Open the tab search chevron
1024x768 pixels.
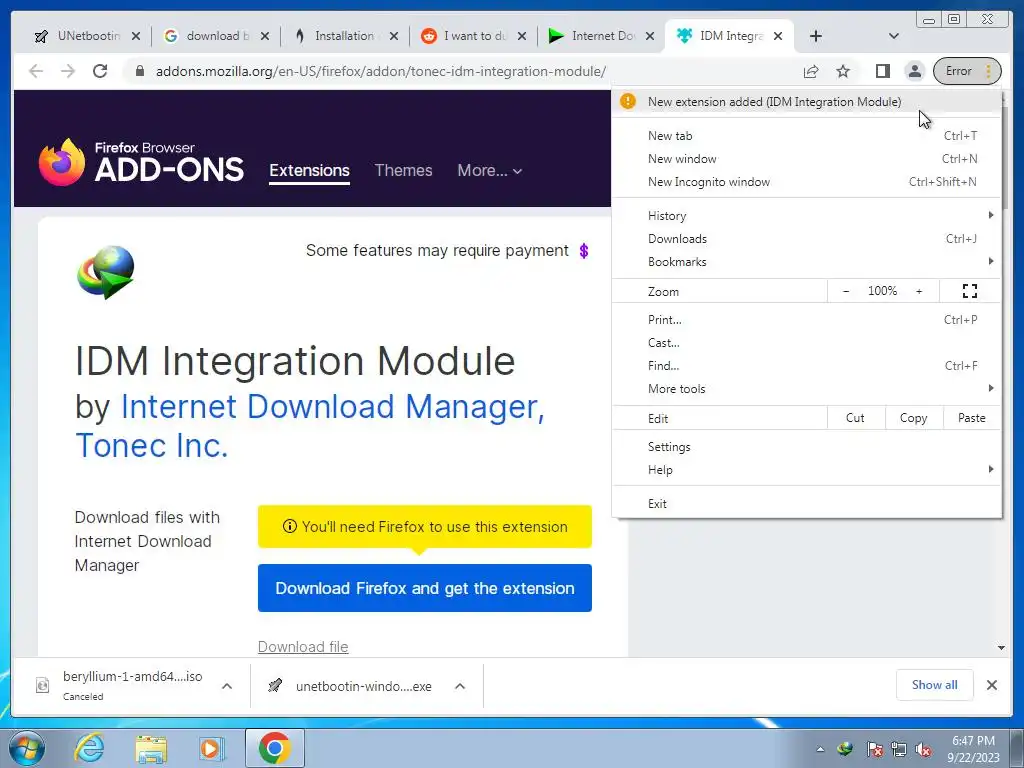[x=894, y=36]
